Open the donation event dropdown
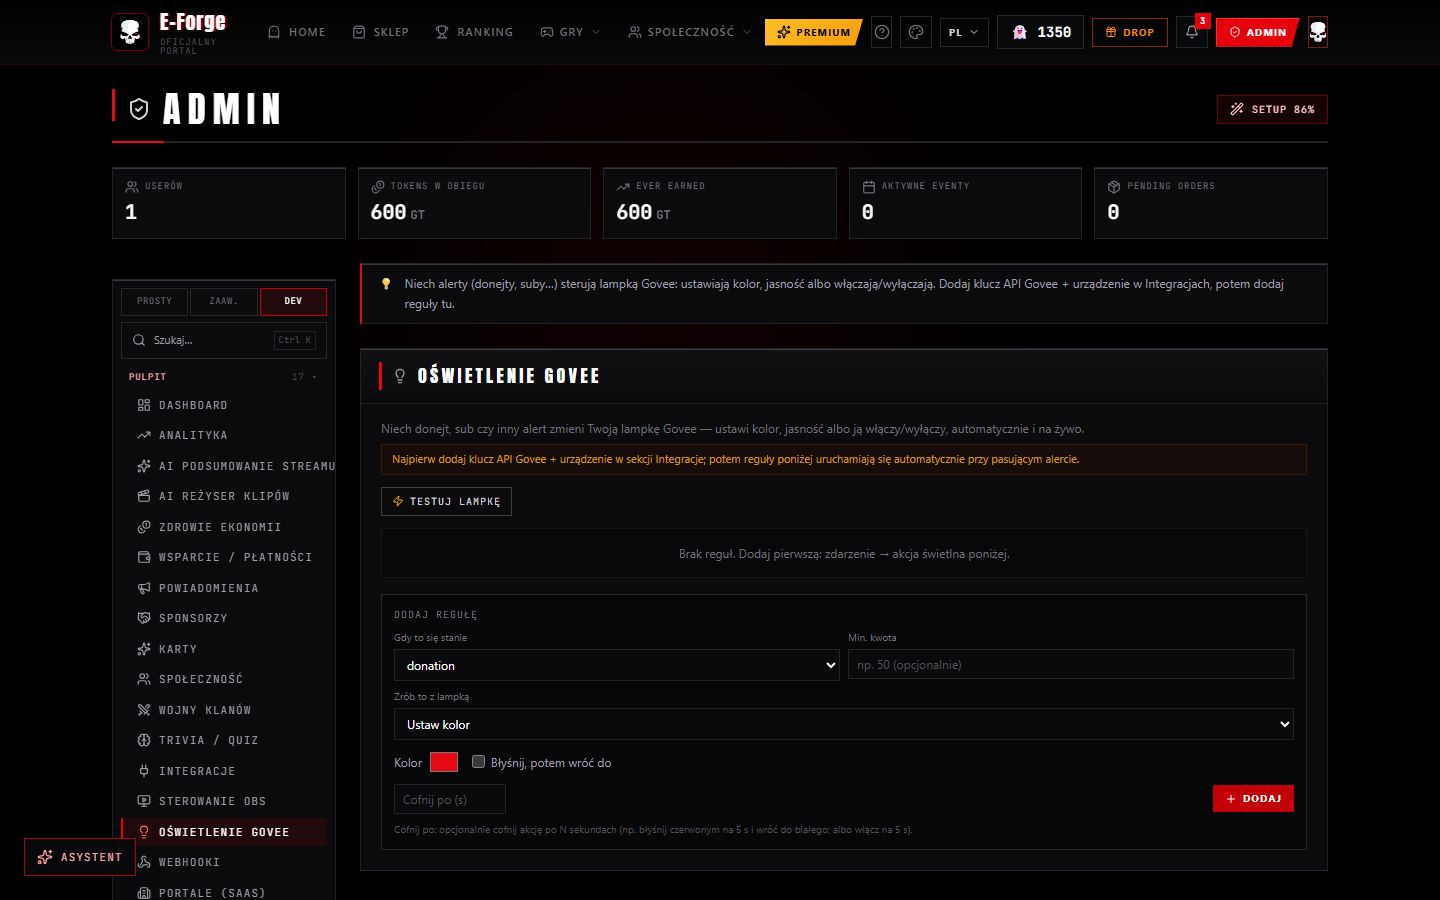The width and height of the screenshot is (1440, 900). pos(617,665)
